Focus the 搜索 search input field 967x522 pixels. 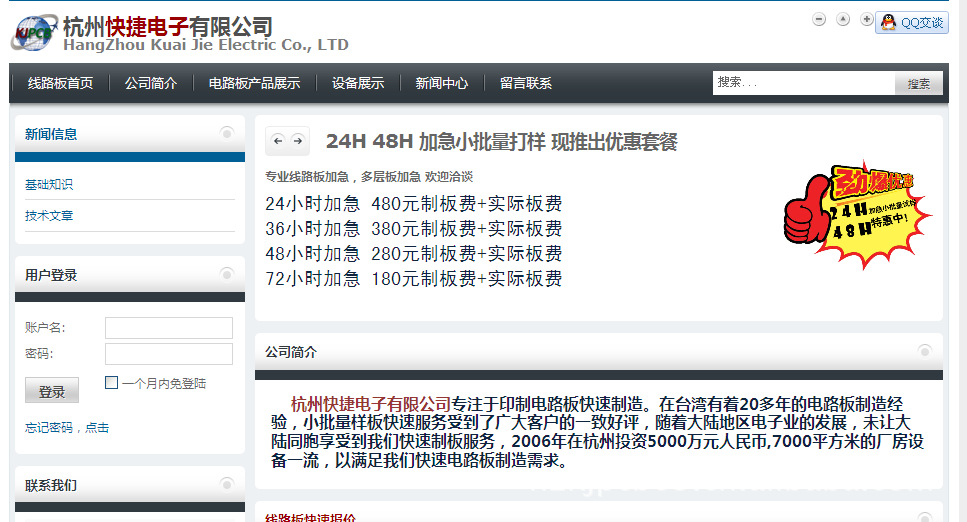pyautogui.click(x=802, y=82)
